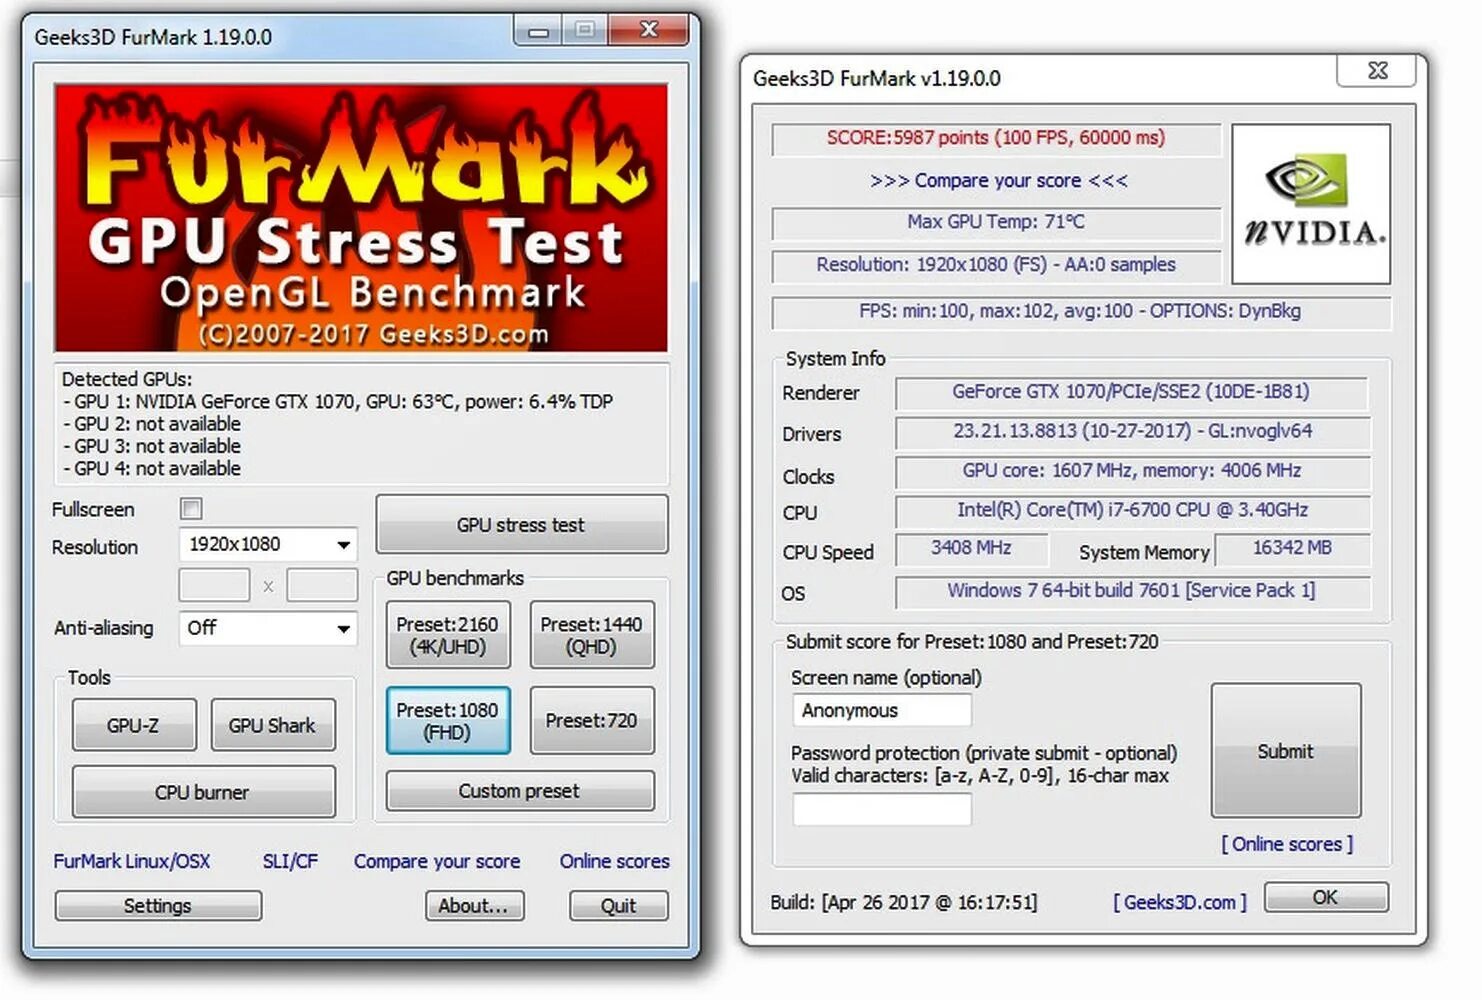The height and width of the screenshot is (1000, 1482).
Task: Open Compare your score link in main window
Action: click(437, 861)
